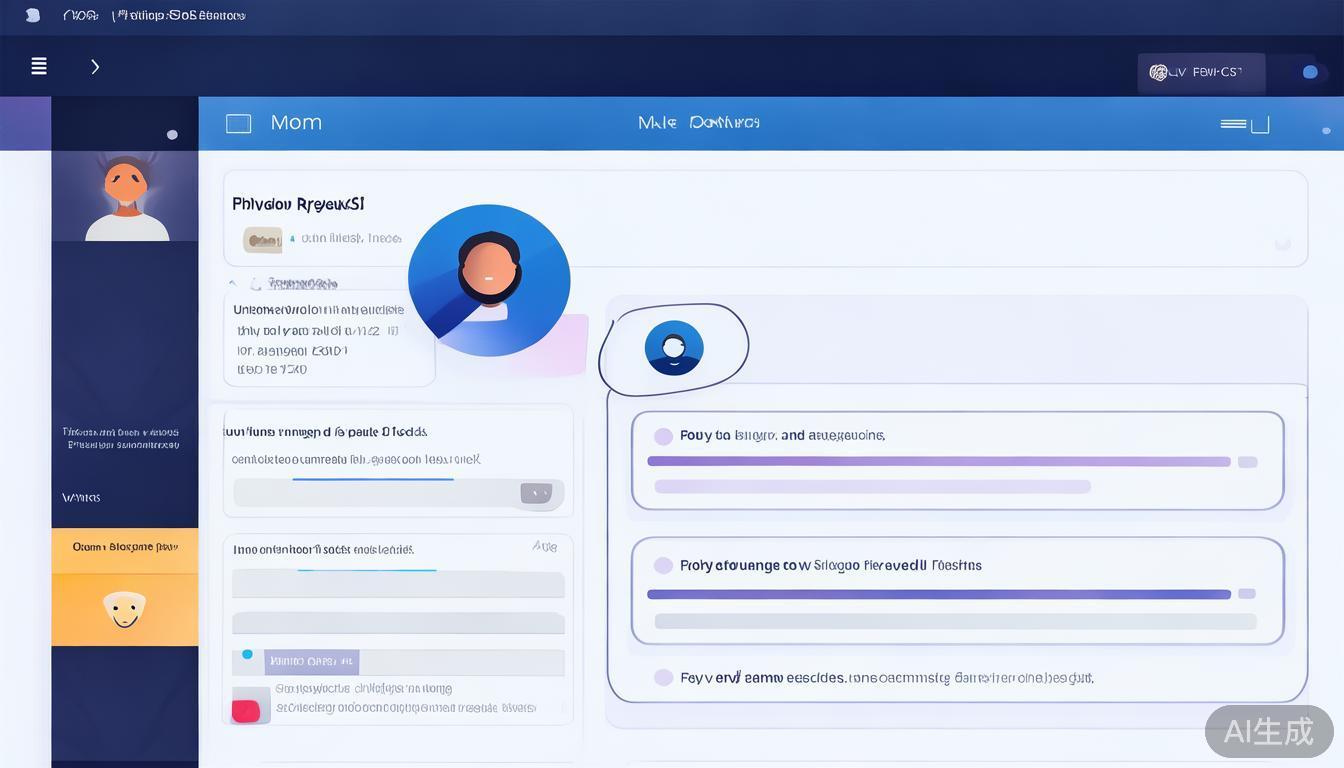The width and height of the screenshot is (1344, 768).
Task: Select the Mom tab in blue header
Action: (296, 123)
